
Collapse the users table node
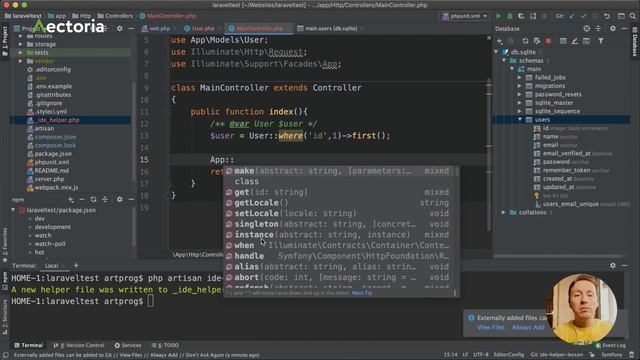pos(520,120)
